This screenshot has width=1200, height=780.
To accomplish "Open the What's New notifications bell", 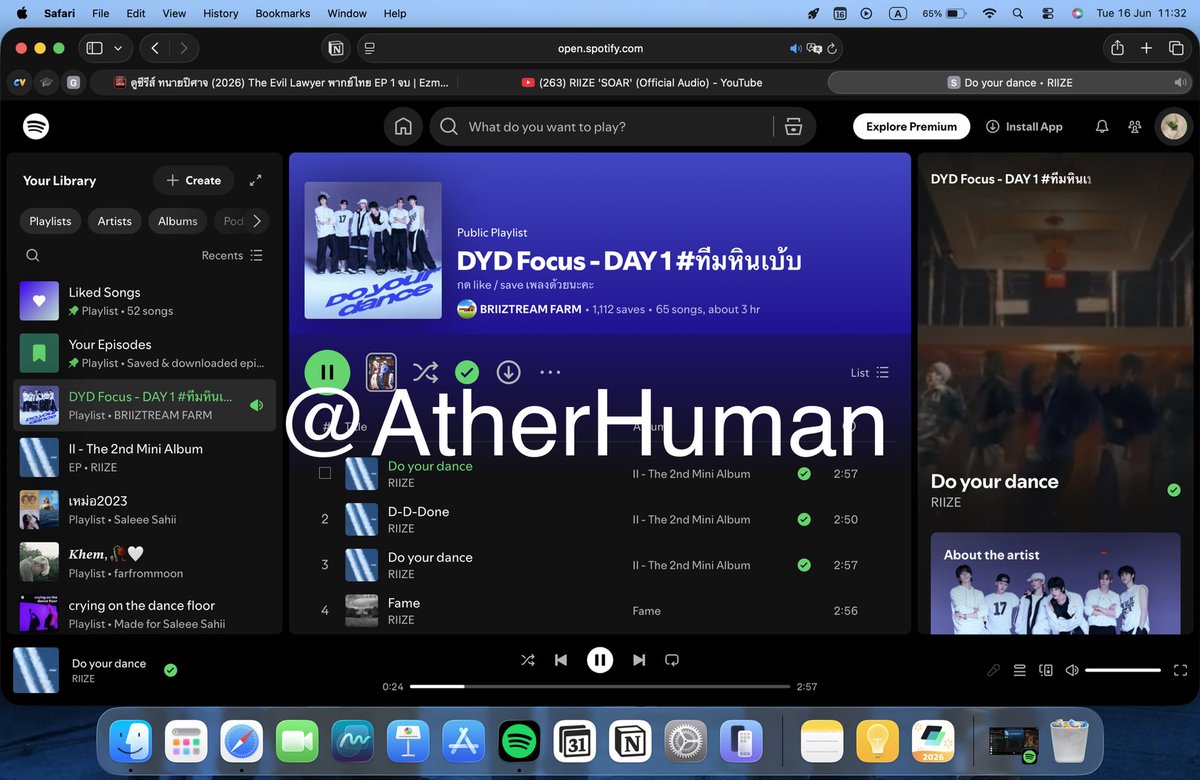I will [x=1102, y=127].
